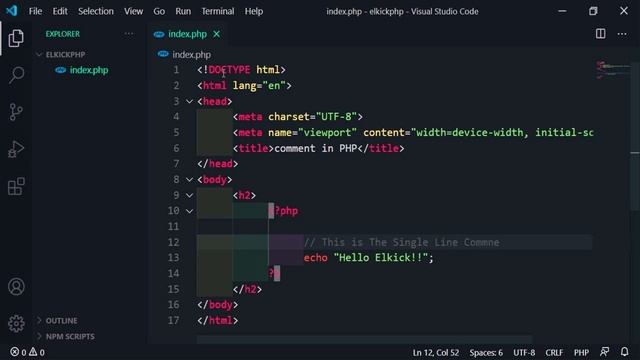640x360 pixels.
Task: Open the Edit menu
Action: (x=60, y=11)
